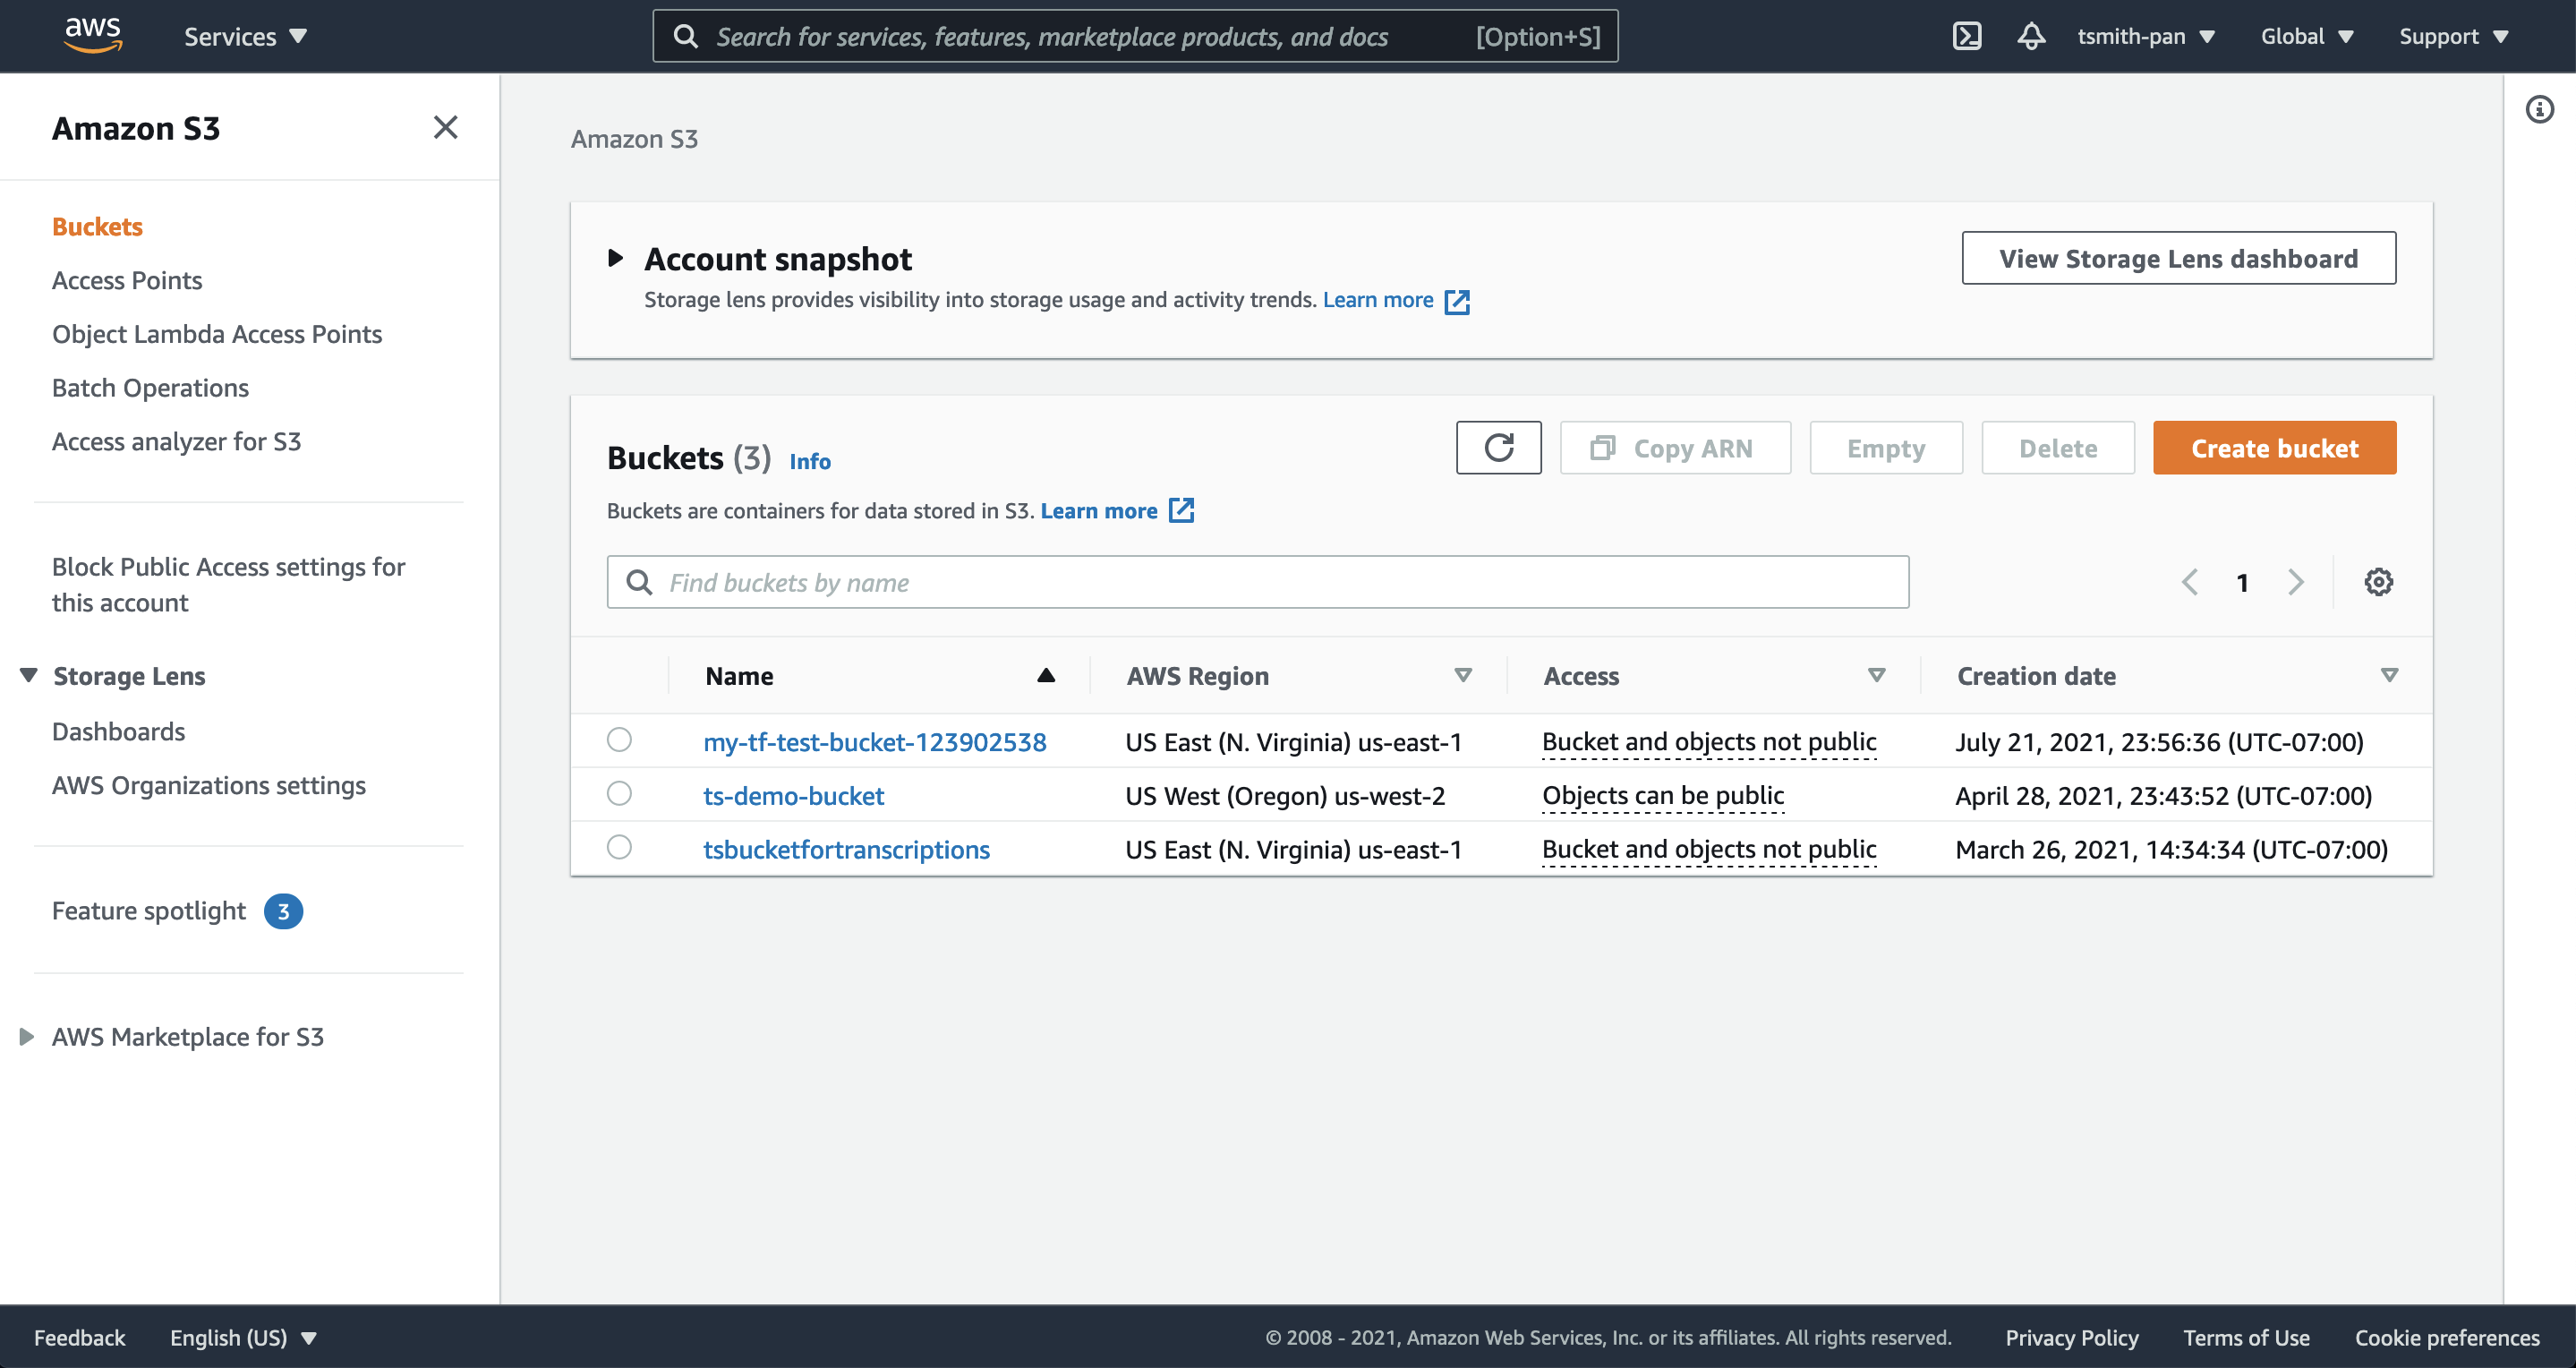Viewport: 2576px width, 1368px height.
Task: Click the Feature spotlight badge showing 3
Action: coord(283,911)
